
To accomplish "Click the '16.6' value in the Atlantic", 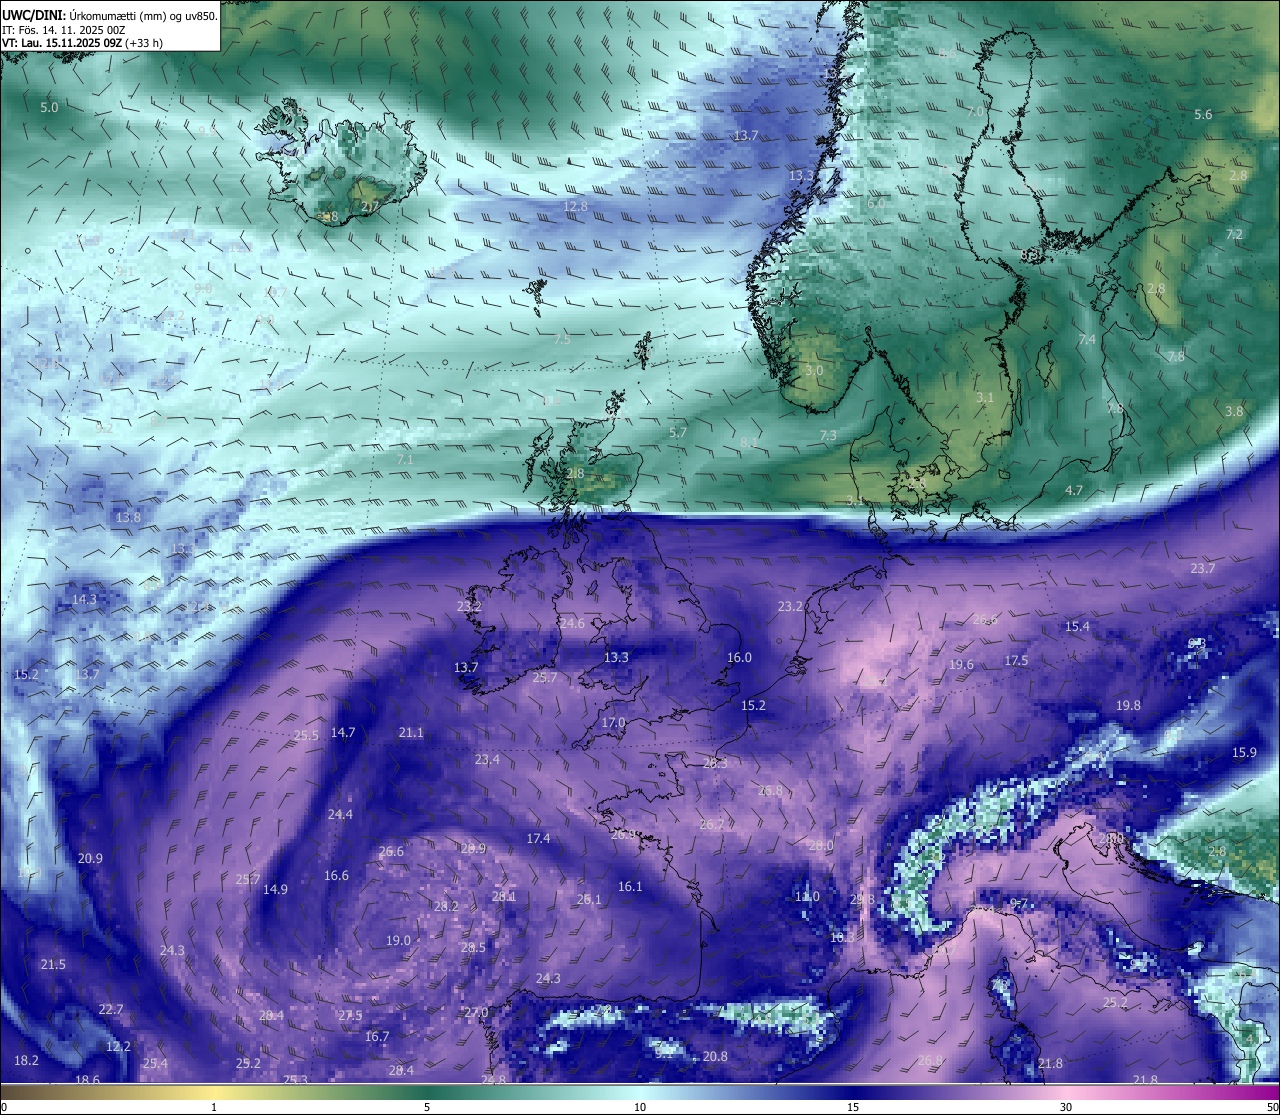I will click(x=336, y=875).
